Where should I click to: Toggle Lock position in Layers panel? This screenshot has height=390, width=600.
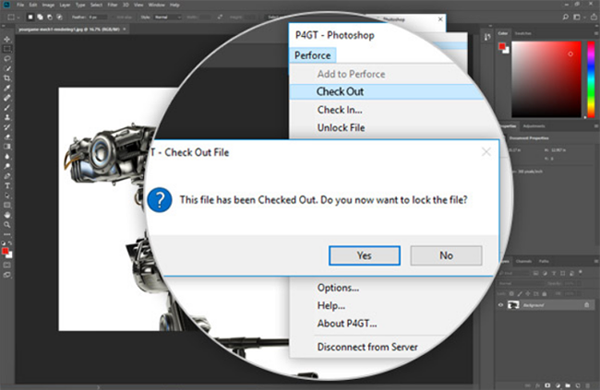(x=528, y=294)
